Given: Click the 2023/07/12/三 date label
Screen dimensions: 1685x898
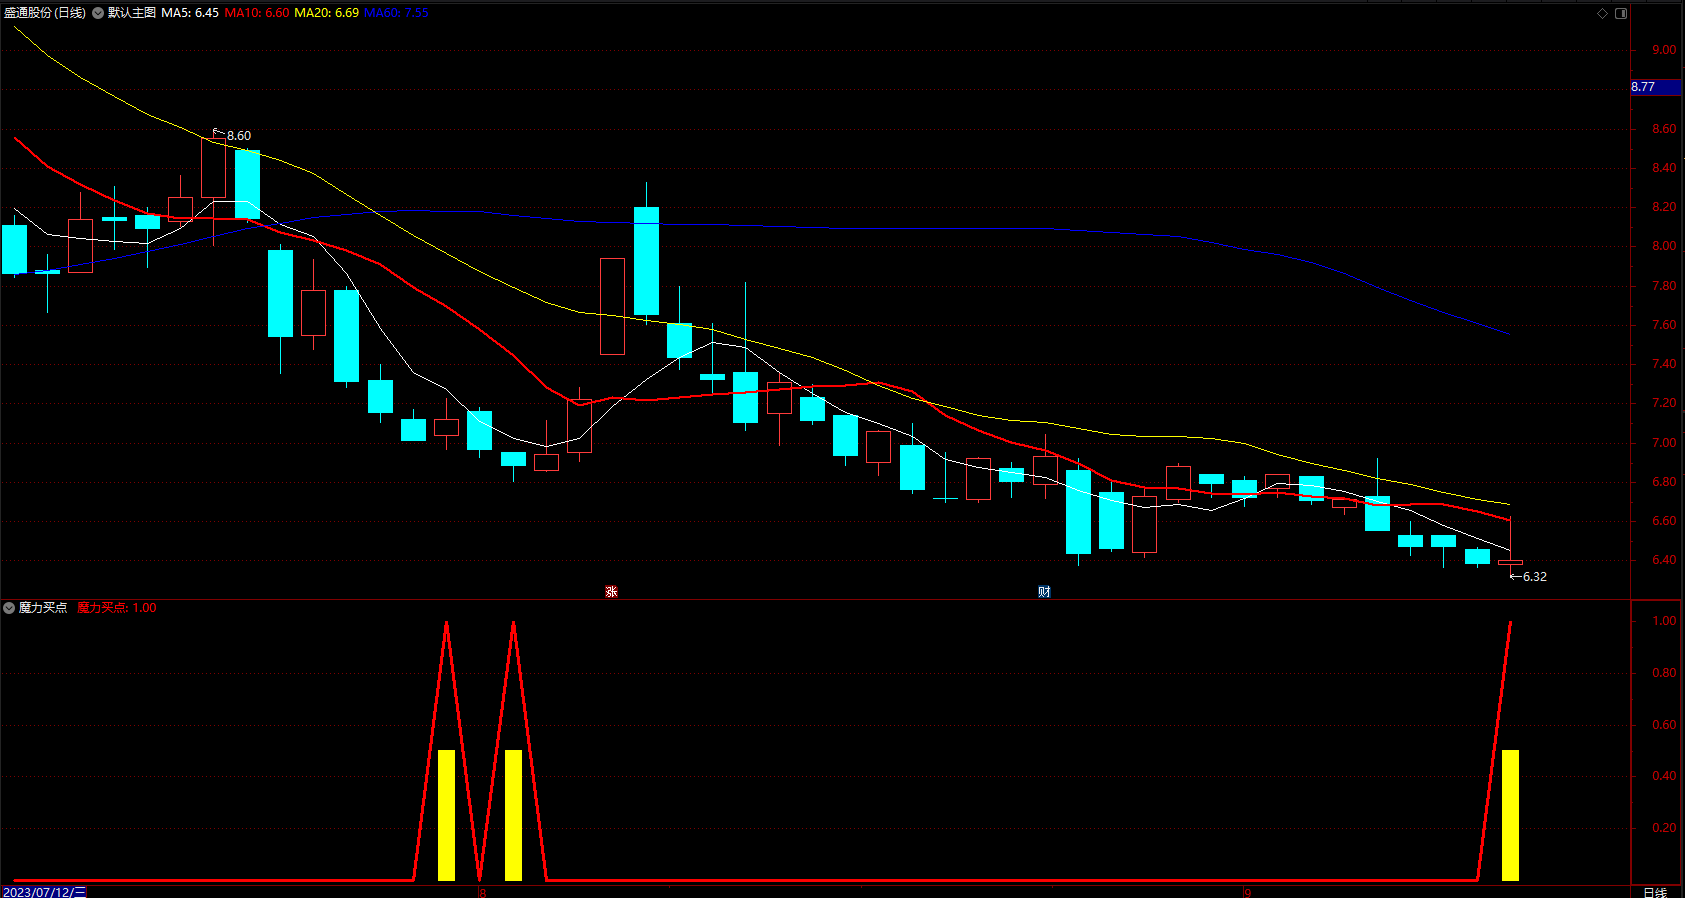Looking at the screenshot, I should (44, 892).
